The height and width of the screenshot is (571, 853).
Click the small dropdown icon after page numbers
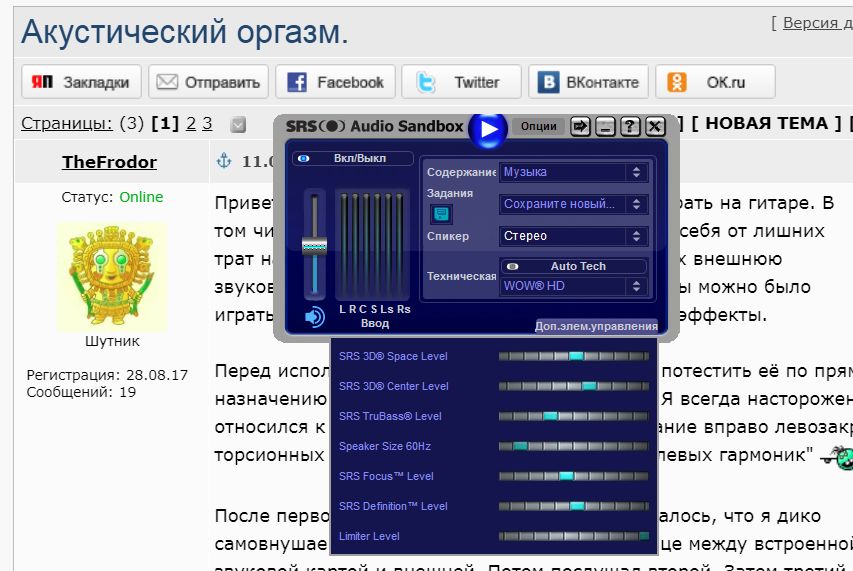click(x=238, y=125)
